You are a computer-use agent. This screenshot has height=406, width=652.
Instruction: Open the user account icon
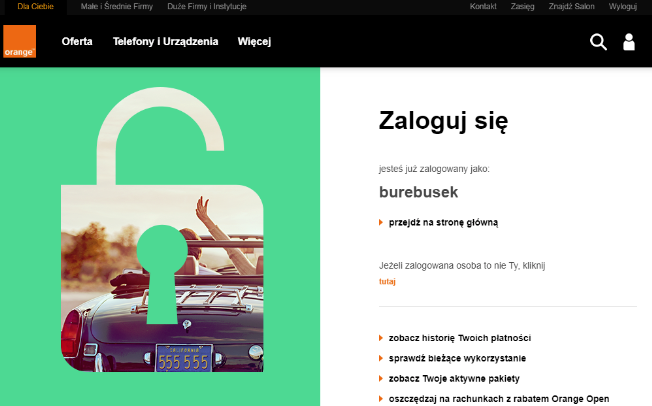point(629,42)
